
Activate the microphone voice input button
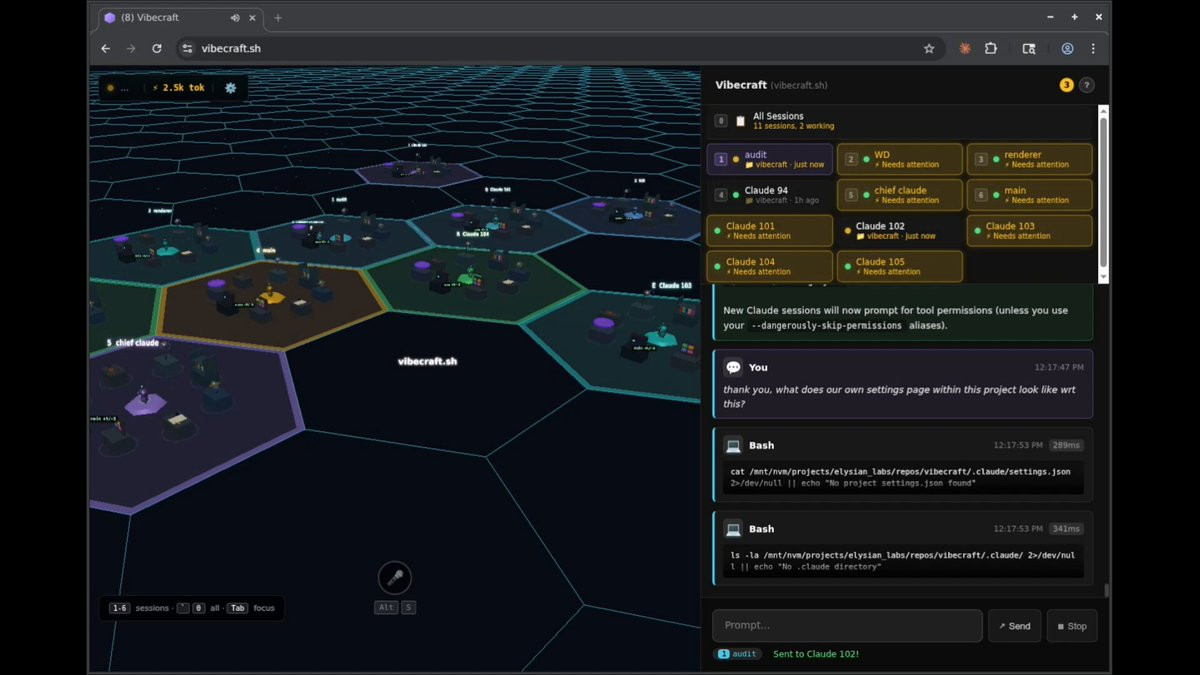pos(395,578)
